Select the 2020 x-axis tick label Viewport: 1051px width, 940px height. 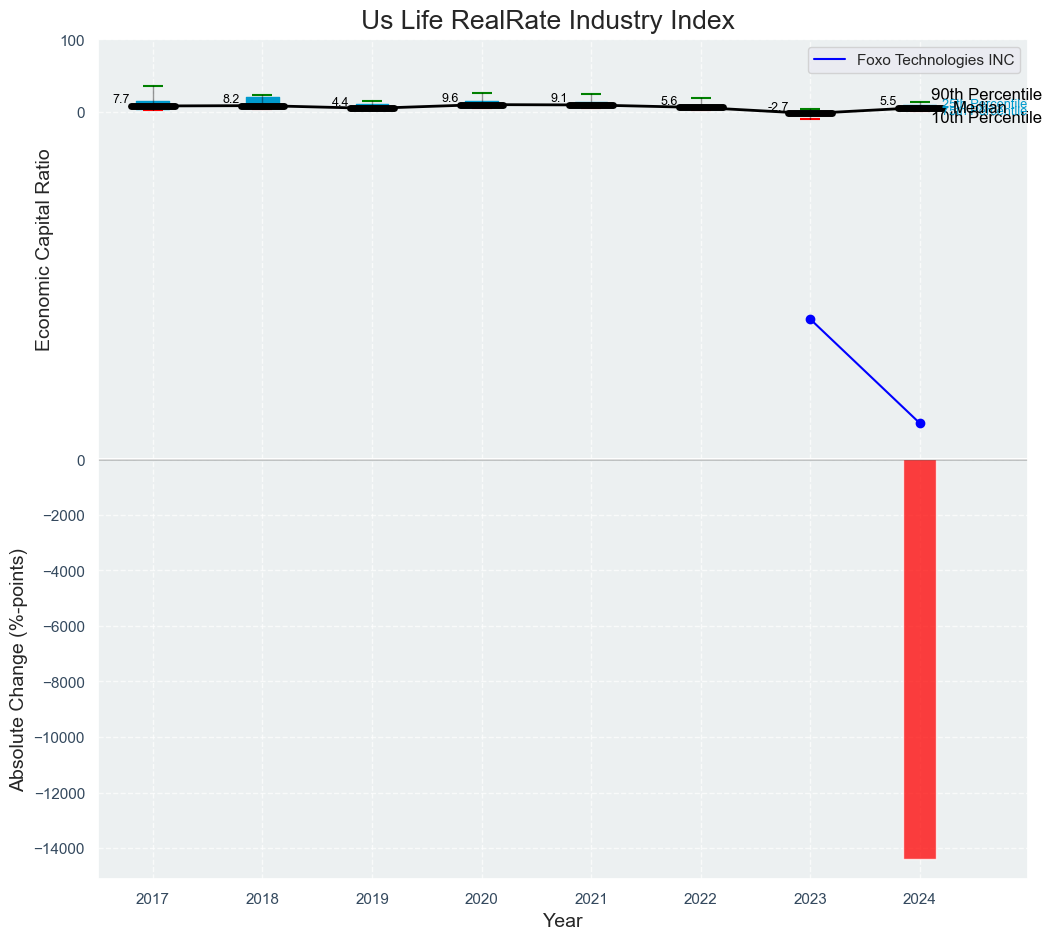pos(481,898)
